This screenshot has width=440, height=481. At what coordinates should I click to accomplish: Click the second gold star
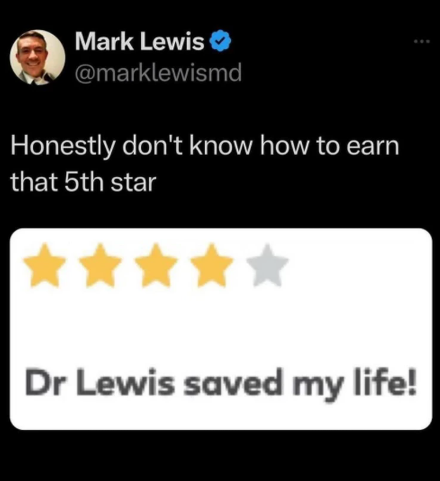click(101, 266)
